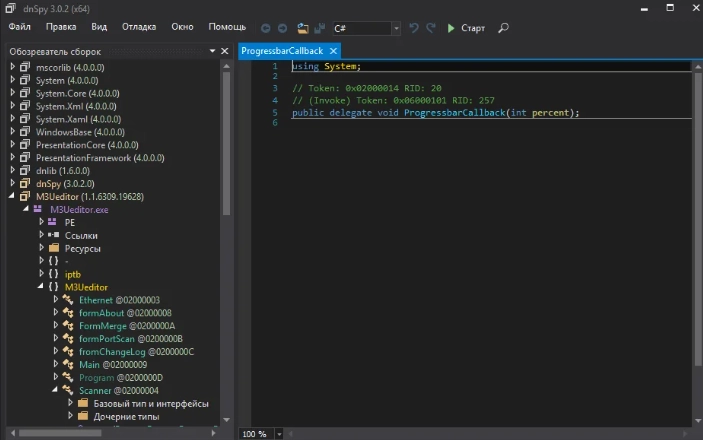Place cursor on code line 5
This screenshot has height=440, width=703.
tap(435, 113)
